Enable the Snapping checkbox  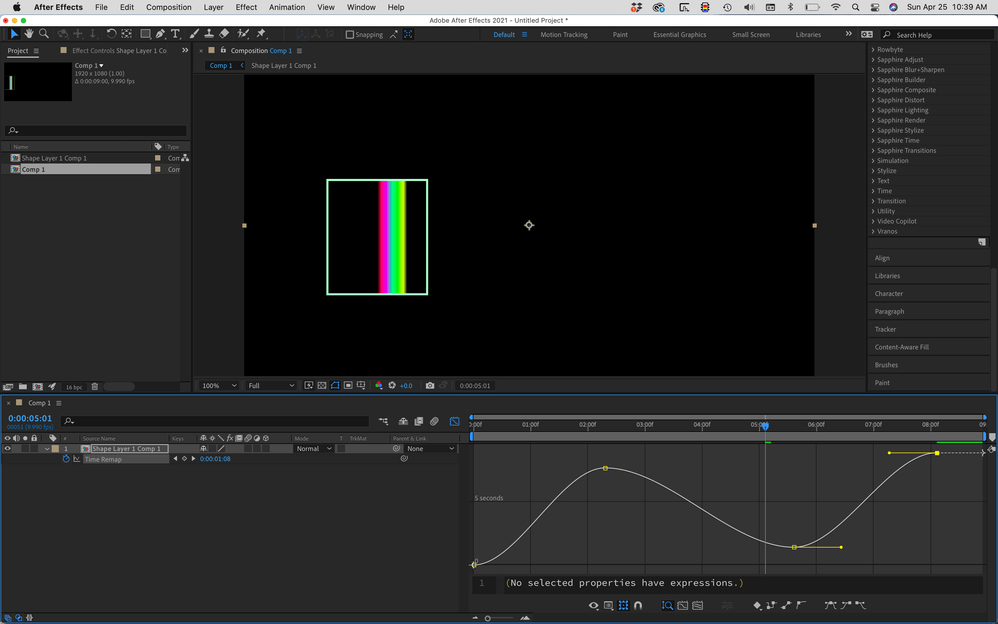350,34
